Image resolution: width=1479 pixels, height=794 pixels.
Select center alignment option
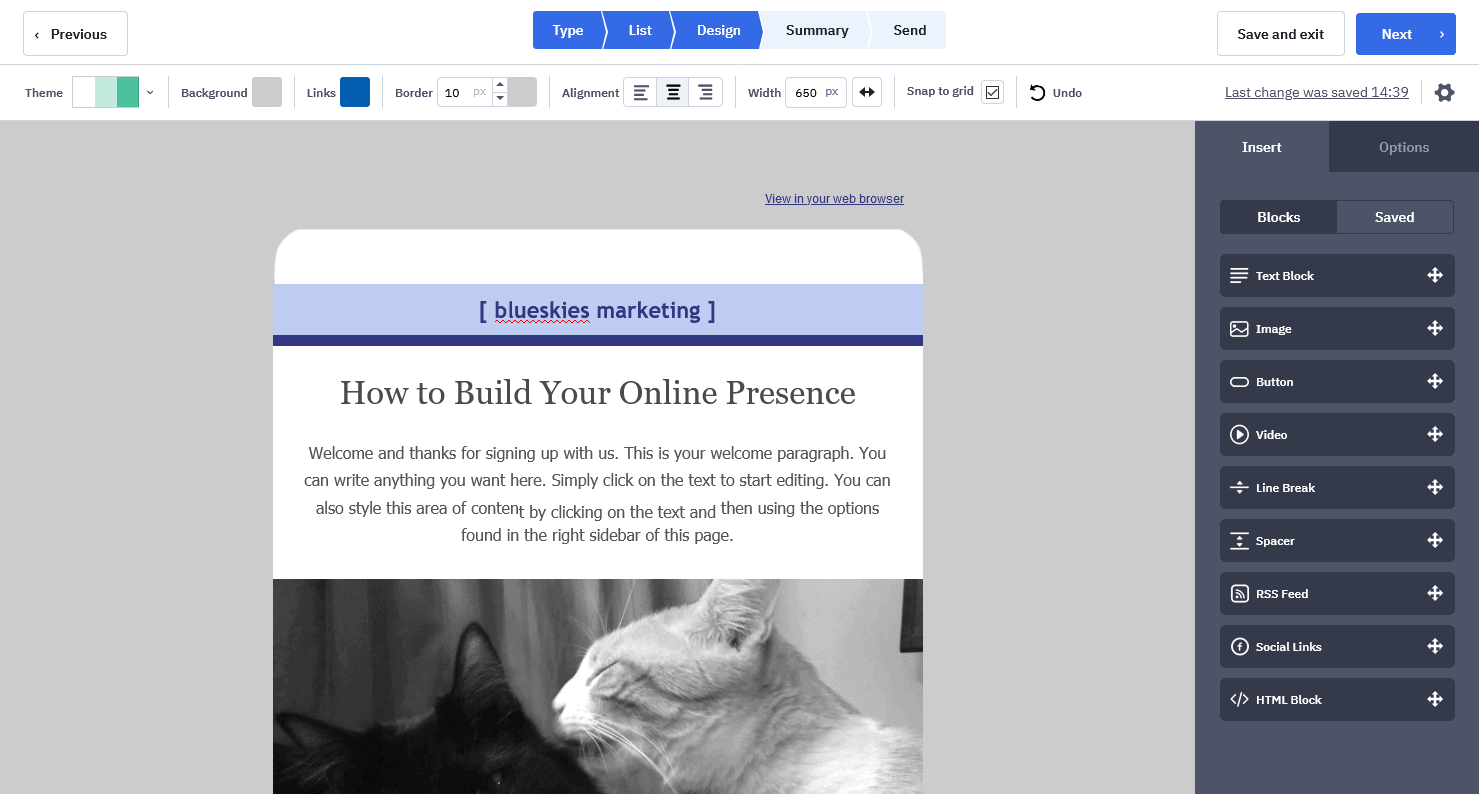coord(674,93)
